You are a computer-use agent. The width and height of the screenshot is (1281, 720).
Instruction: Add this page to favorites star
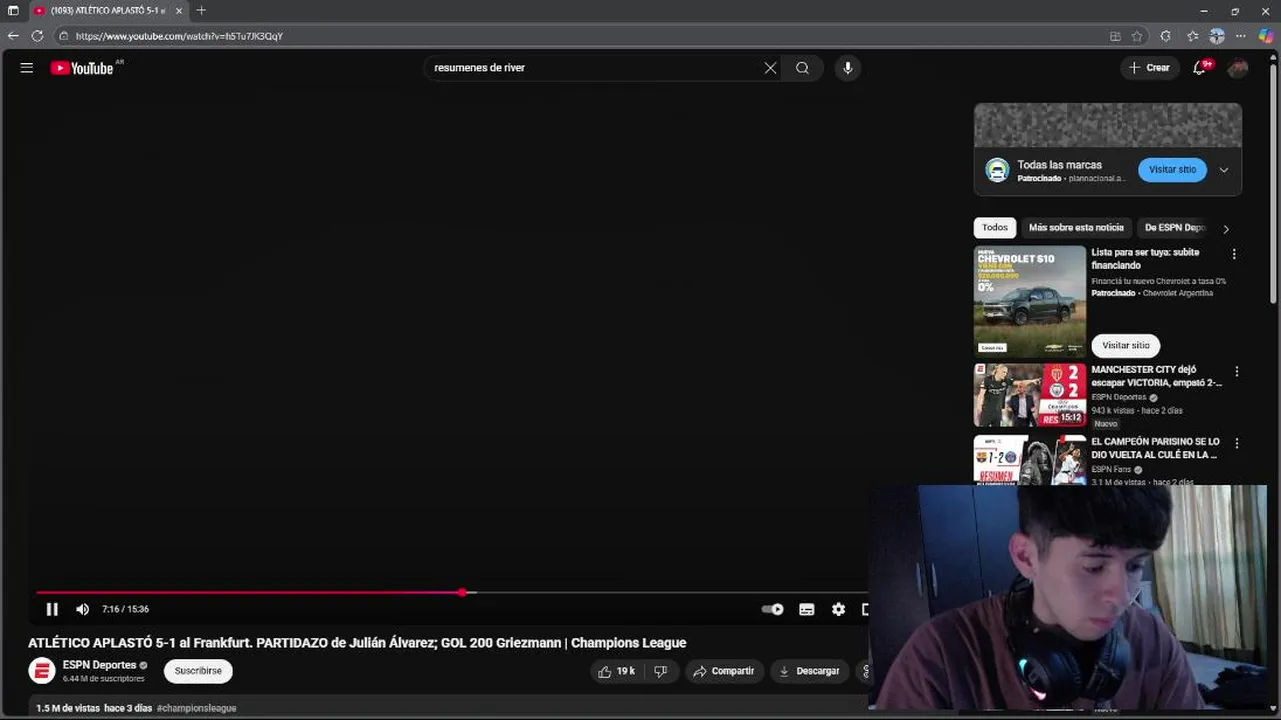pos(1137,36)
